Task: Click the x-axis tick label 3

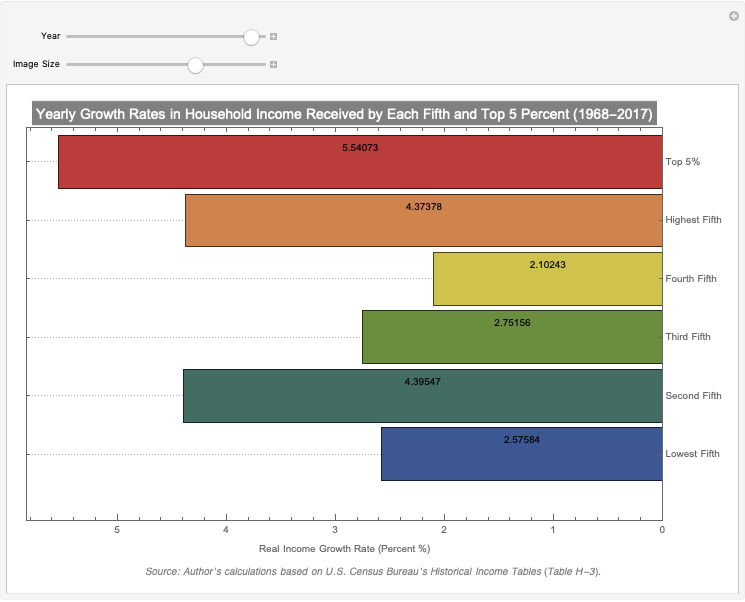Action: [335, 530]
